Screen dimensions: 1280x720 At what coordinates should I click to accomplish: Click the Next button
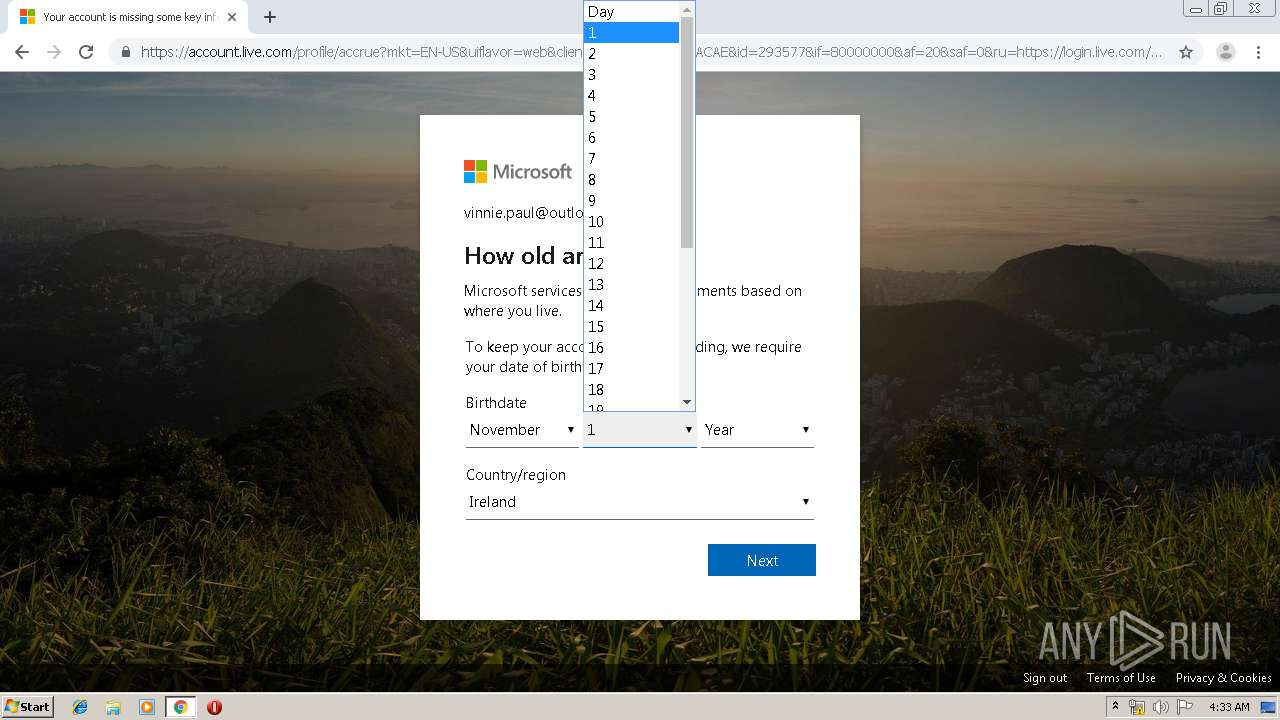click(762, 560)
